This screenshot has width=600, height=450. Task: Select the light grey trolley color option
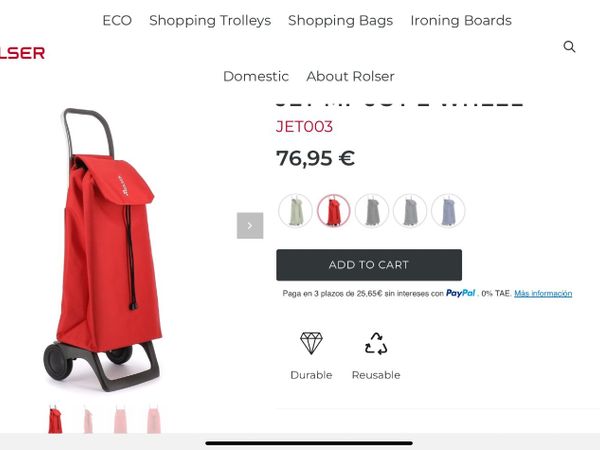pyautogui.click(x=410, y=210)
